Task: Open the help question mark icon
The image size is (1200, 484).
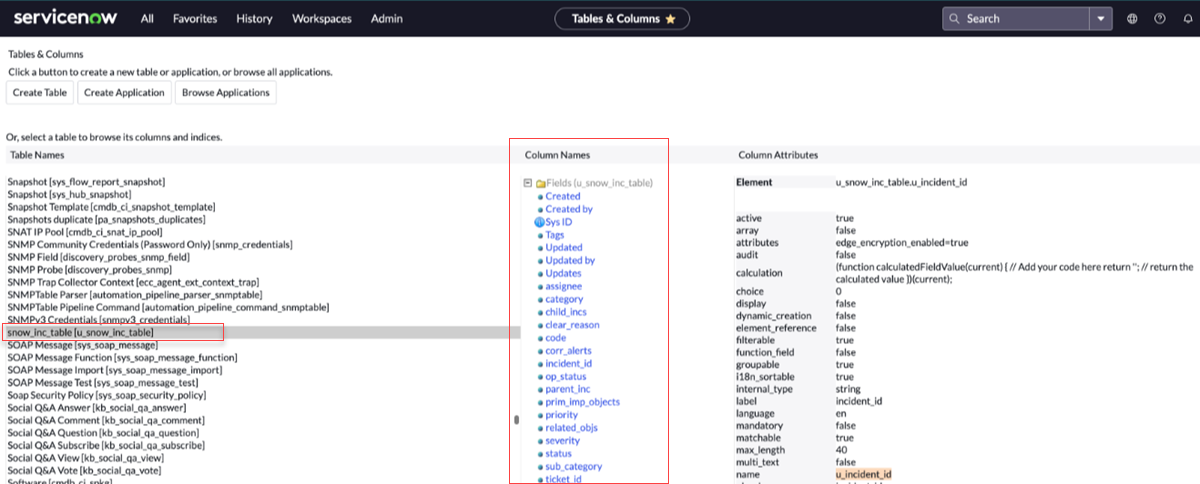Action: (x=1160, y=18)
